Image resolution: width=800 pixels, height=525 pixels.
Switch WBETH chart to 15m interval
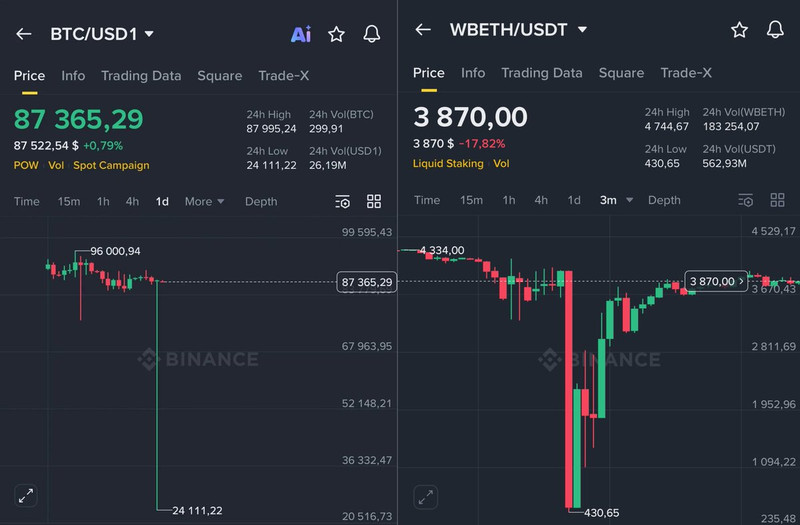(x=471, y=200)
